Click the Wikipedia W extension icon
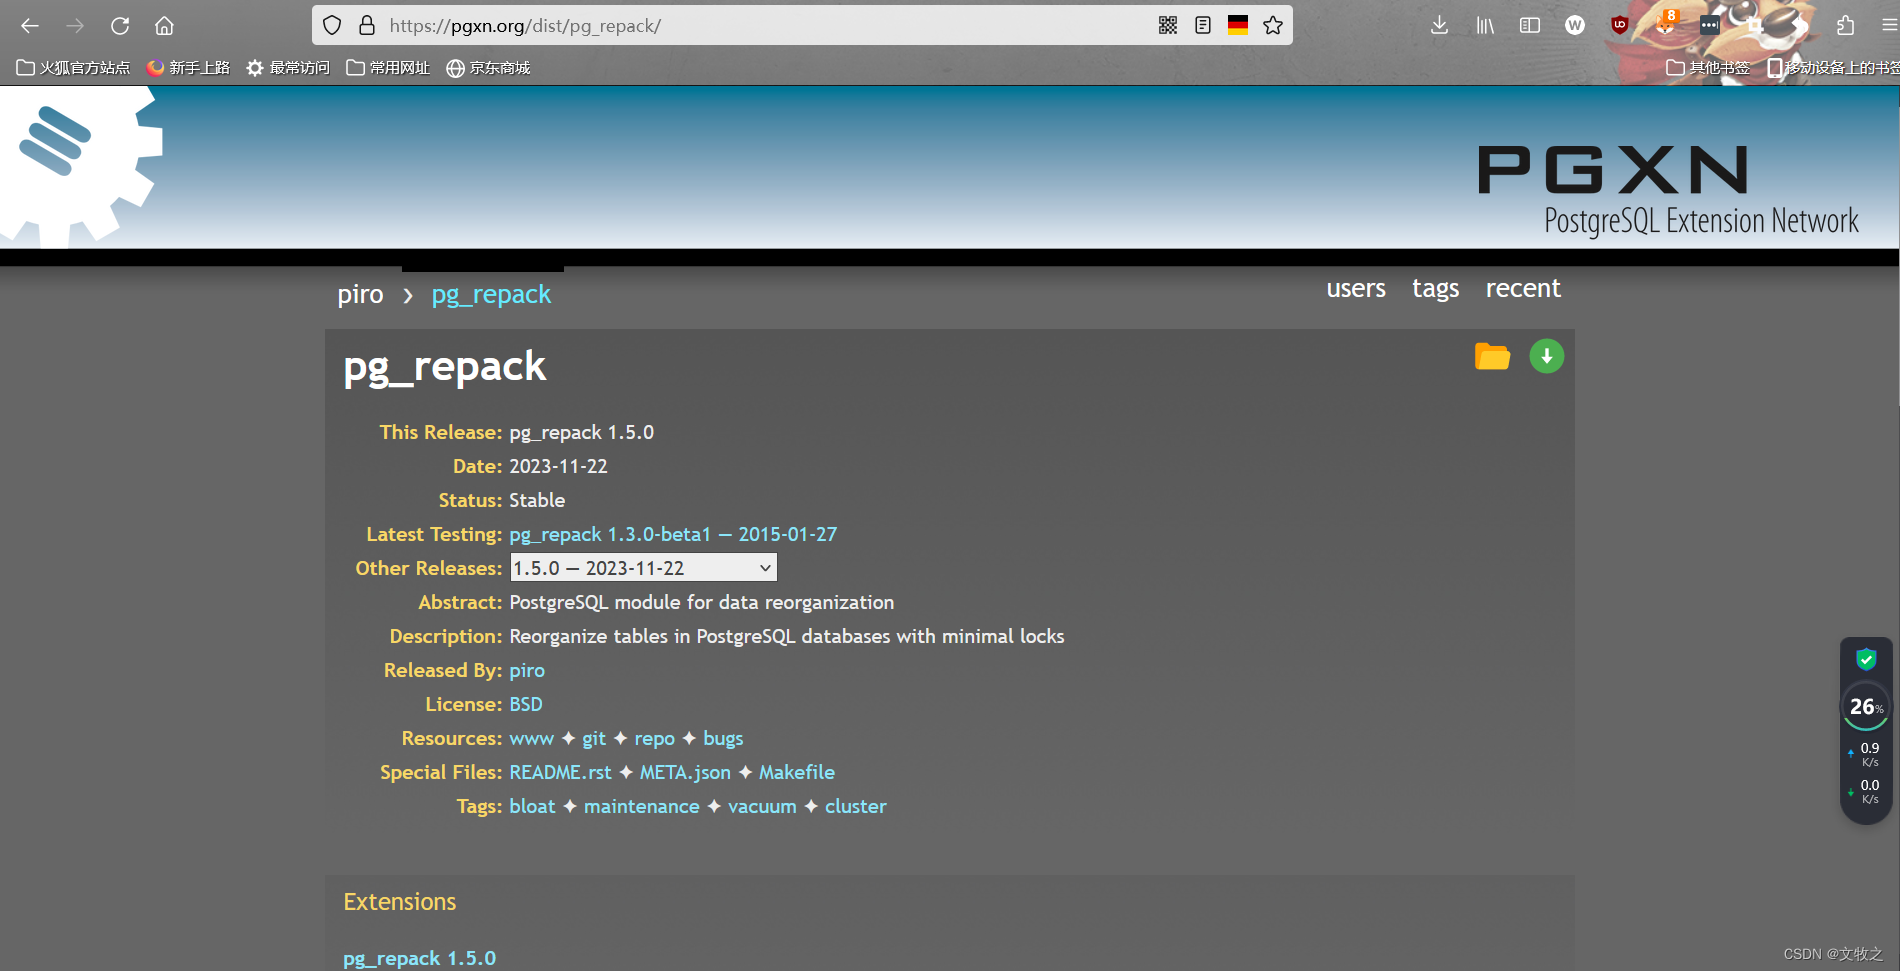 (x=1574, y=25)
